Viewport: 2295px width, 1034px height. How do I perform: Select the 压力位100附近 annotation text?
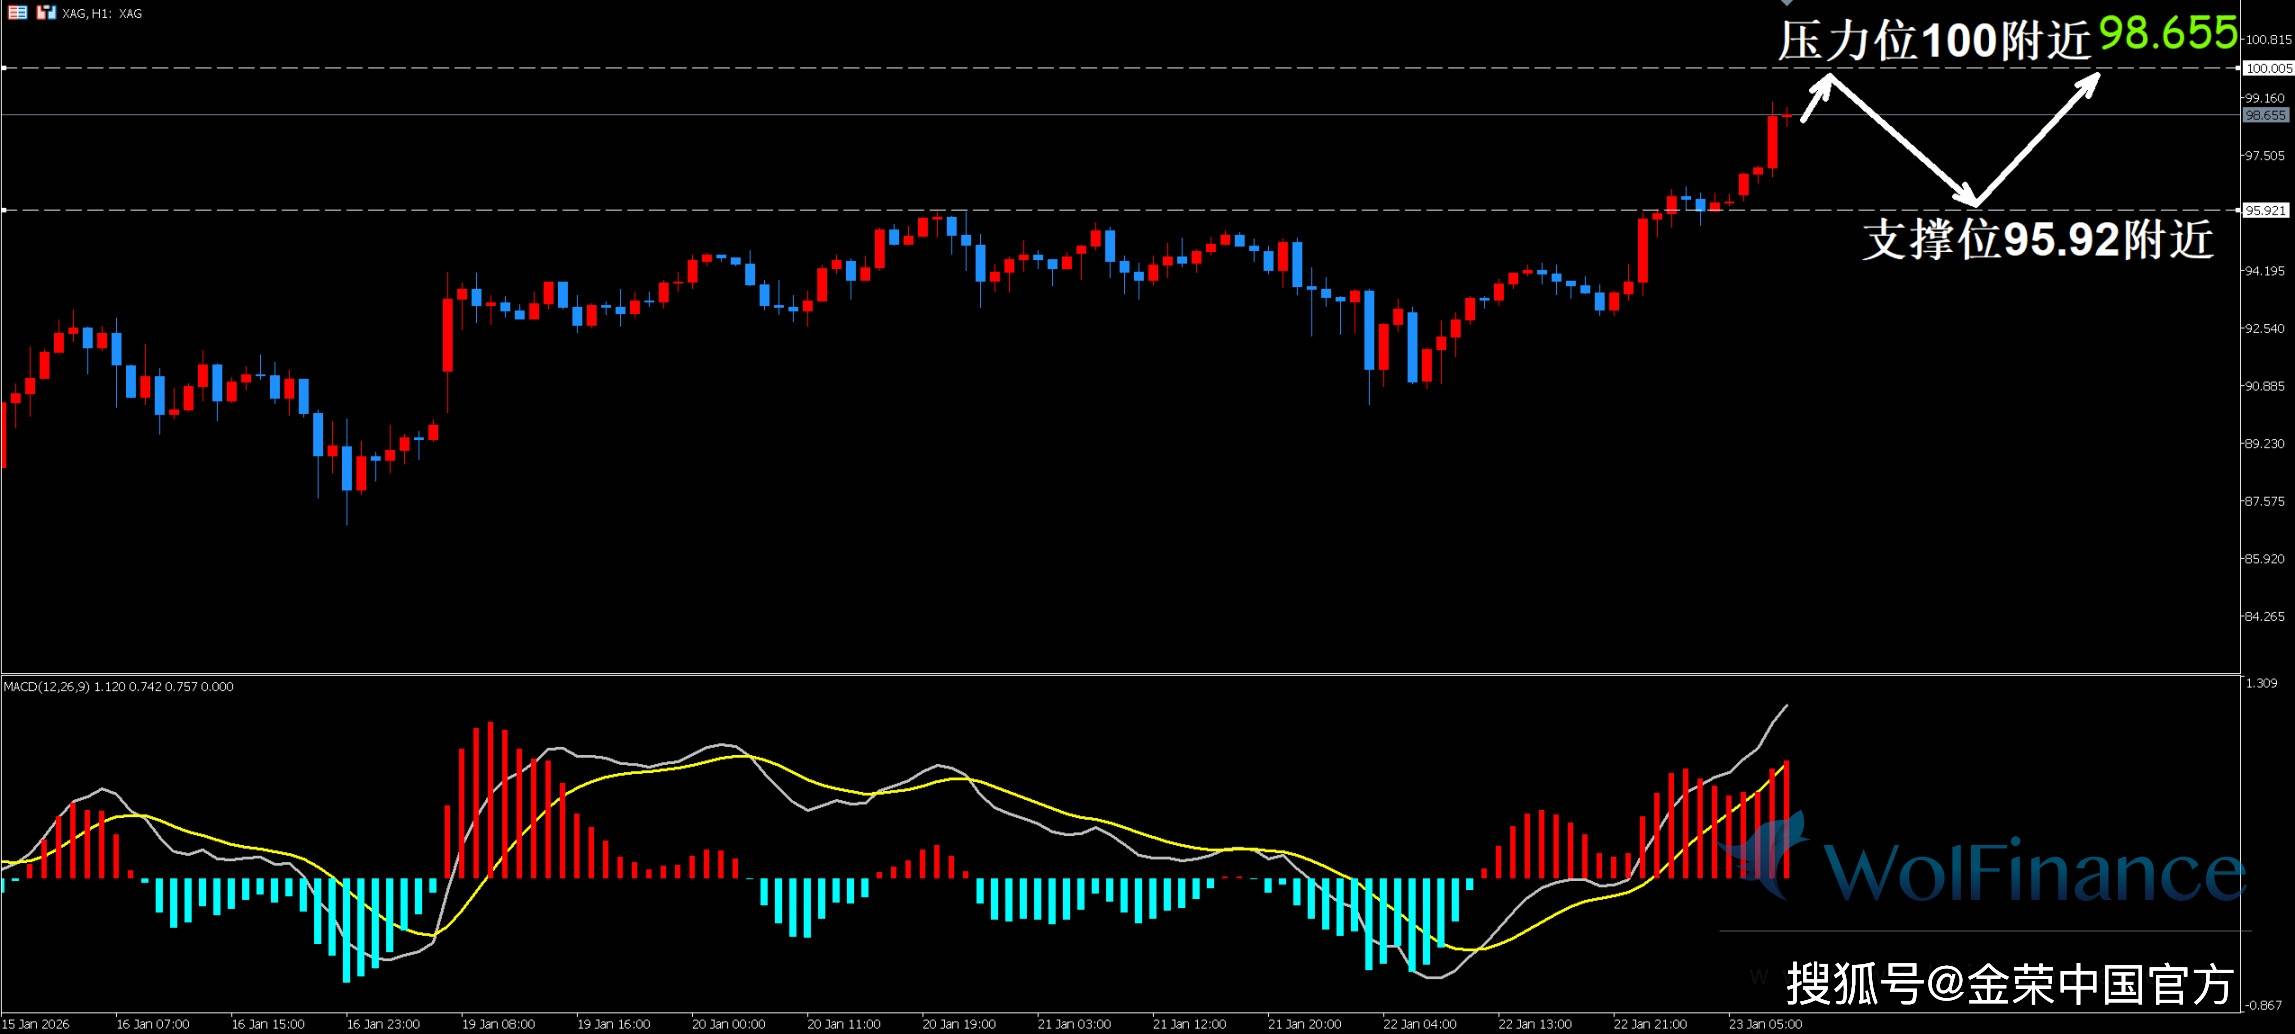click(x=1934, y=42)
